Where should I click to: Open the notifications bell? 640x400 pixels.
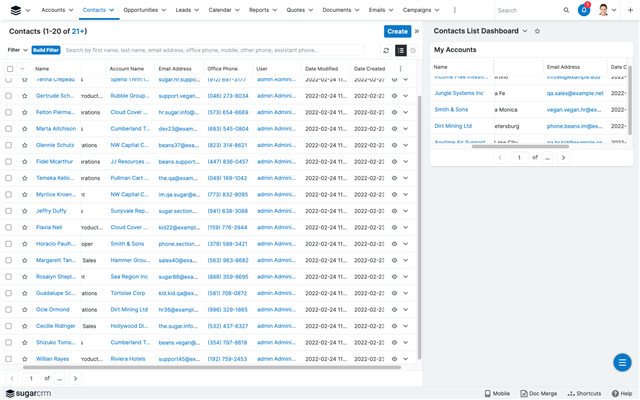pyautogui.click(x=584, y=10)
